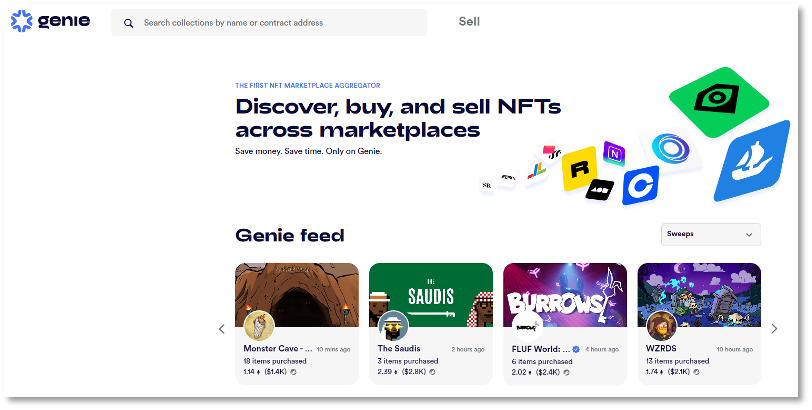The width and height of the screenshot is (812, 410).
Task: Click The Saudis collection avatar
Action: pyautogui.click(x=393, y=325)
